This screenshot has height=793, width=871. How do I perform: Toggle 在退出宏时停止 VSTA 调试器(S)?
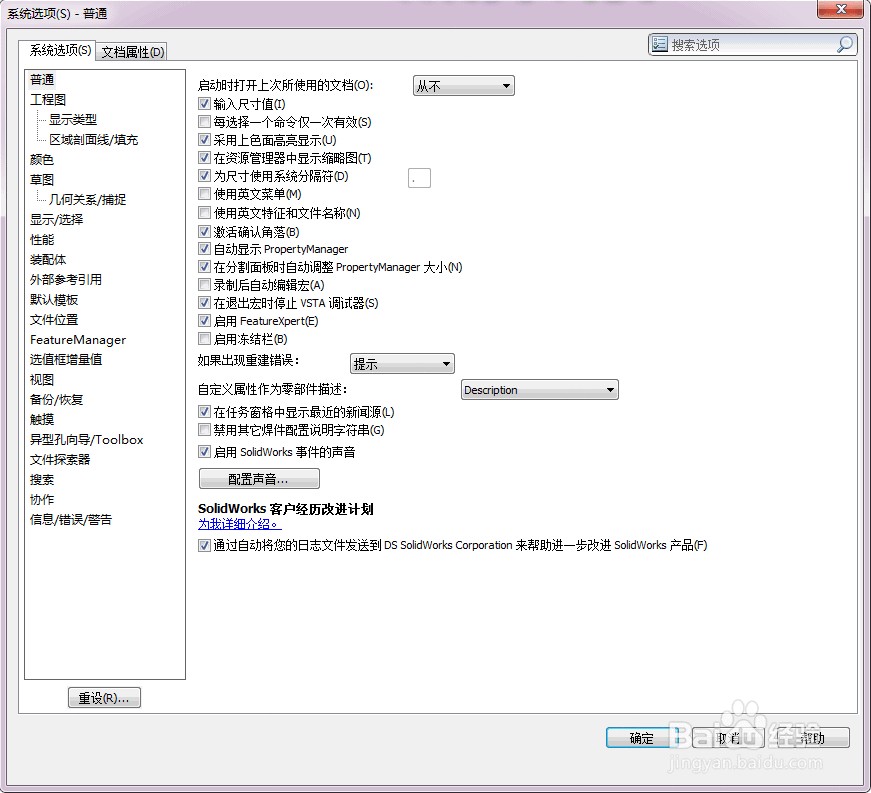point(204,303)
